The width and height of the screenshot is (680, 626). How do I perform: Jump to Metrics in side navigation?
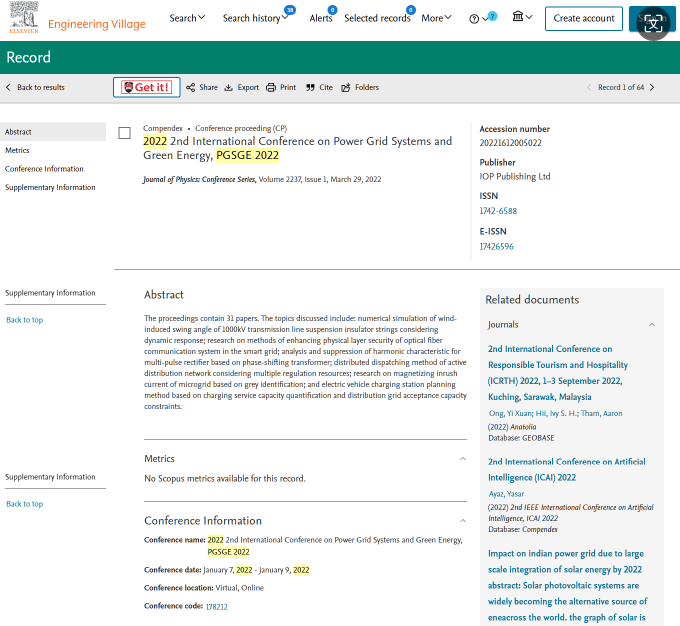coord(17,150)
